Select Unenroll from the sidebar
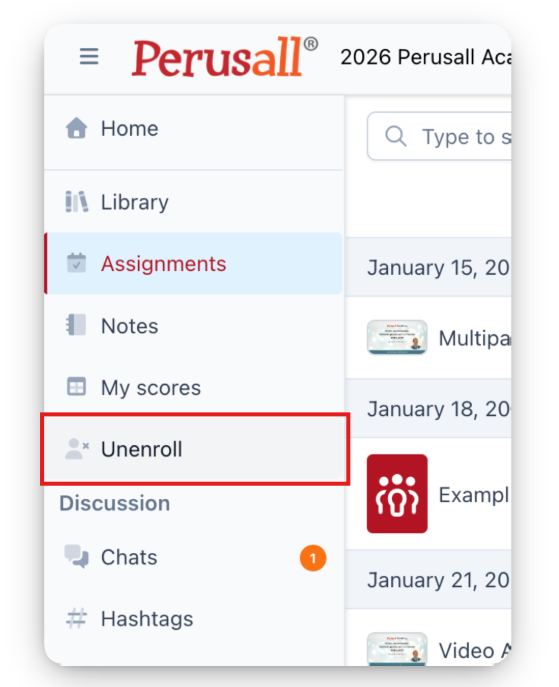 pos(194,449)
